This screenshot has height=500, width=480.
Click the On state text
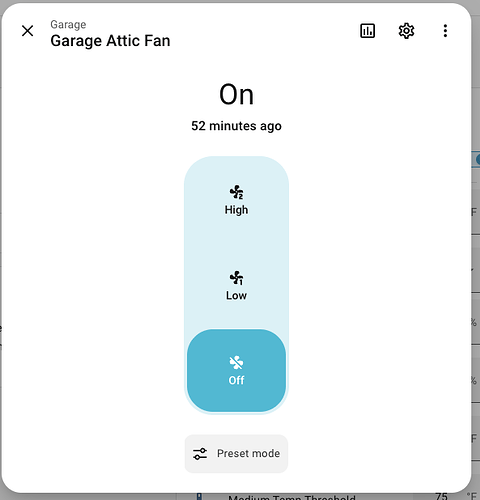(x=236, y=95)
